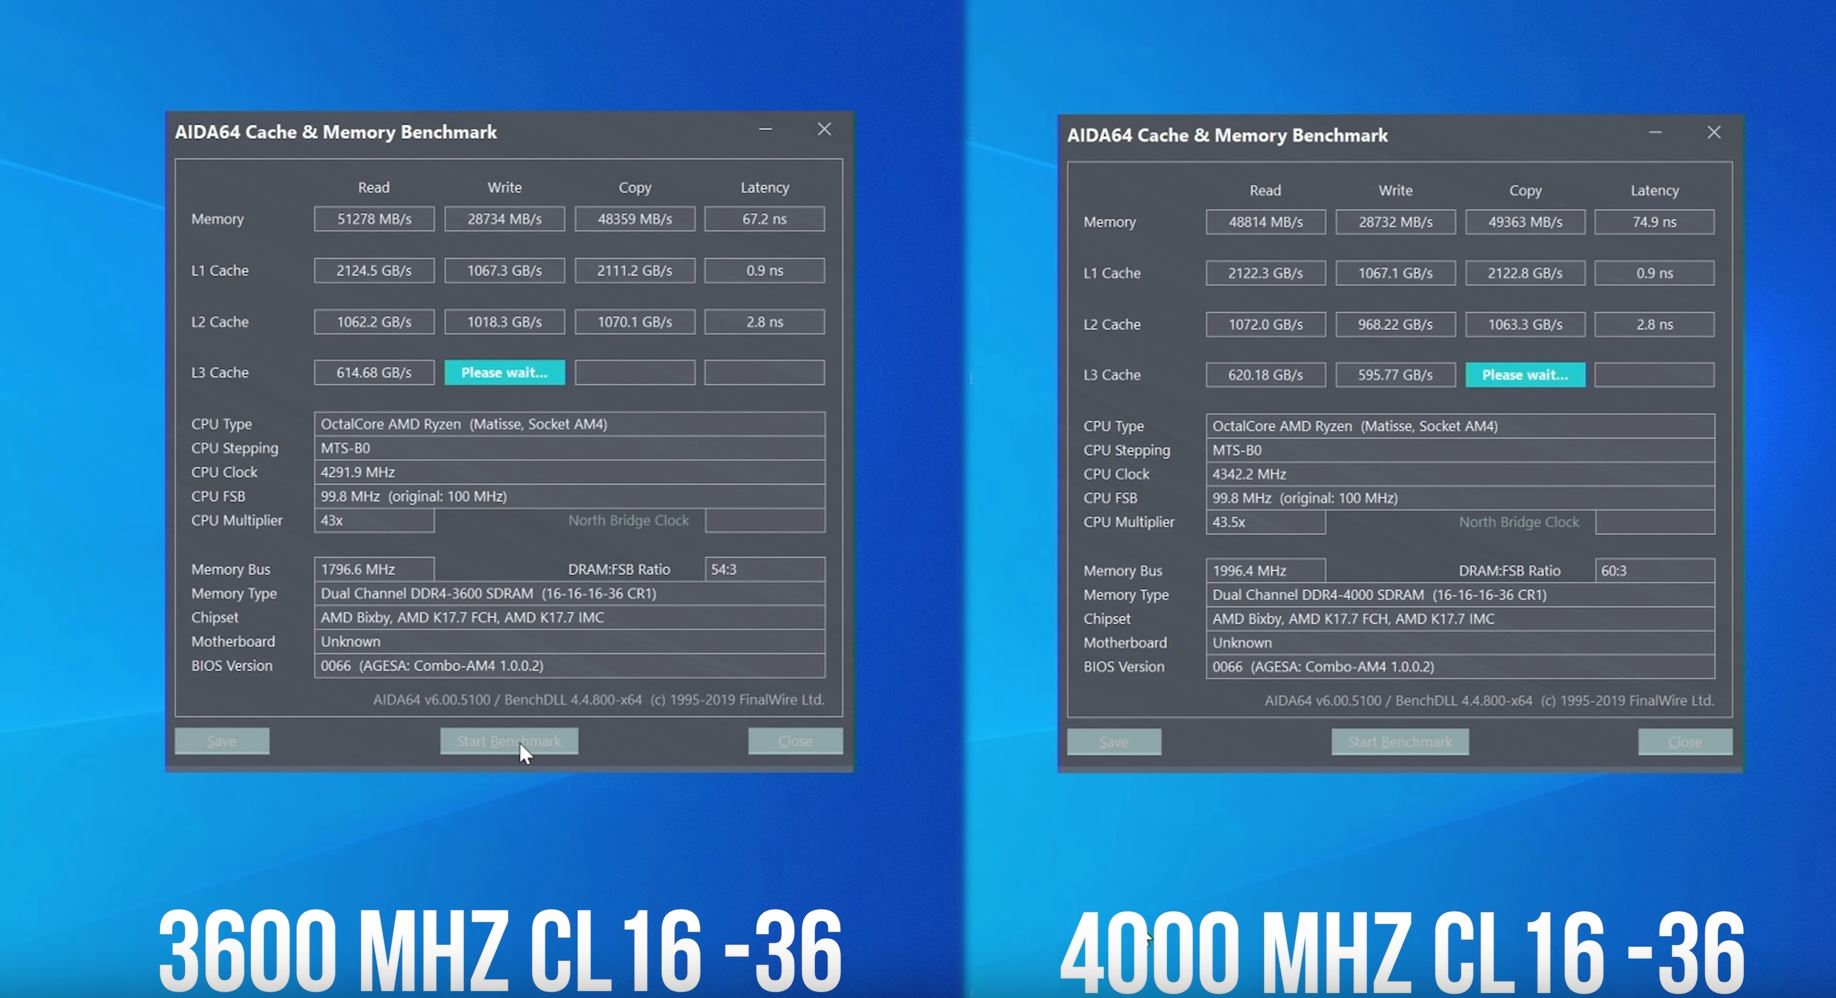Click the DRAM:FSB Ratio 60:3 field

pos(1654,571)
